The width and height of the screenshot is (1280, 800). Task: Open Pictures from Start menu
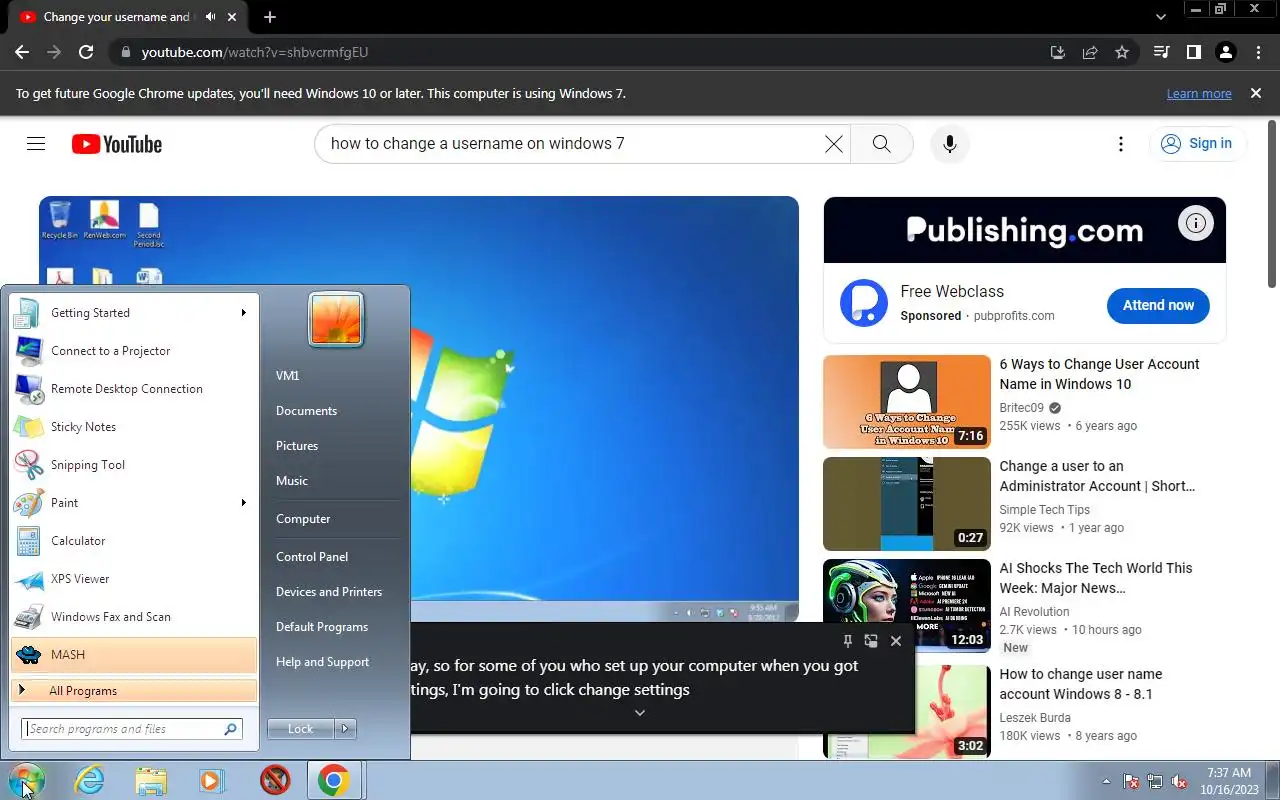coord(297,446)
